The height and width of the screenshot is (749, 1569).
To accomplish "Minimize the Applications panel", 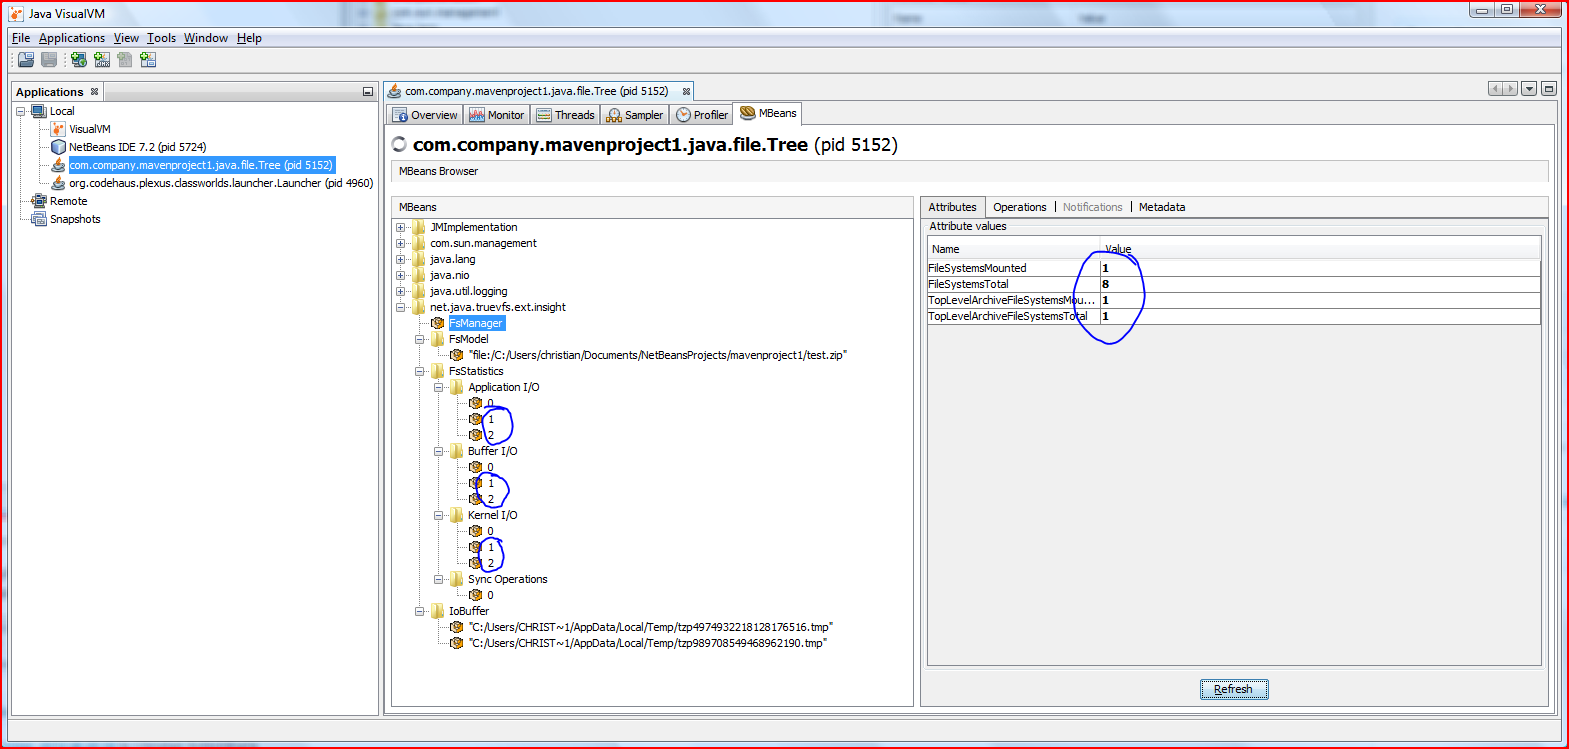I will click(x=367, y=92).
